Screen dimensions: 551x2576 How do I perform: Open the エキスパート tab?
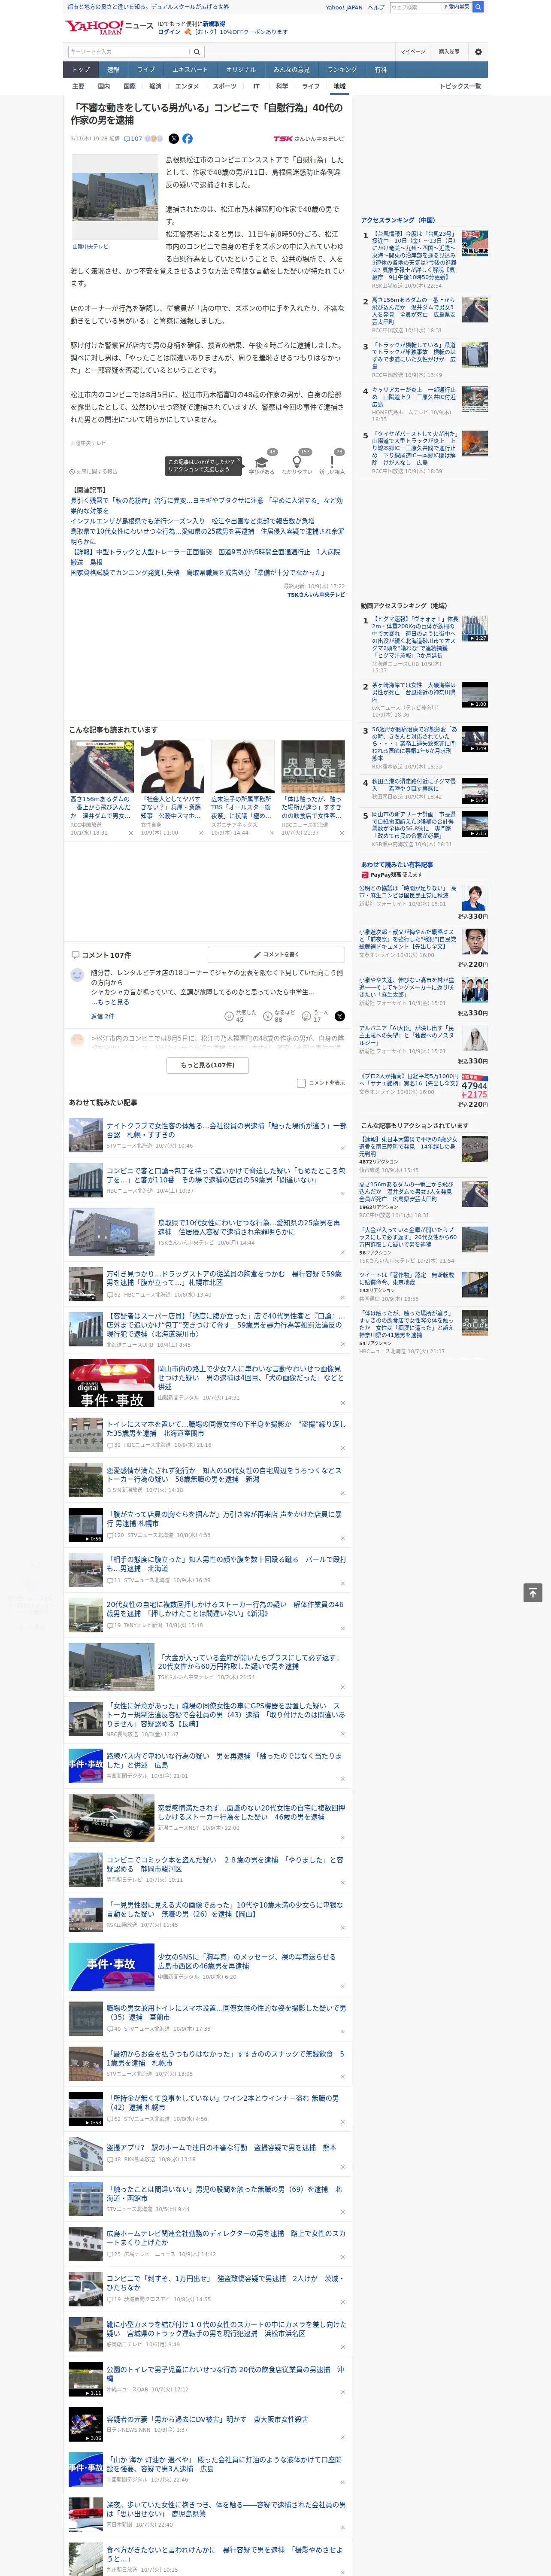click(x=190, y=69)
